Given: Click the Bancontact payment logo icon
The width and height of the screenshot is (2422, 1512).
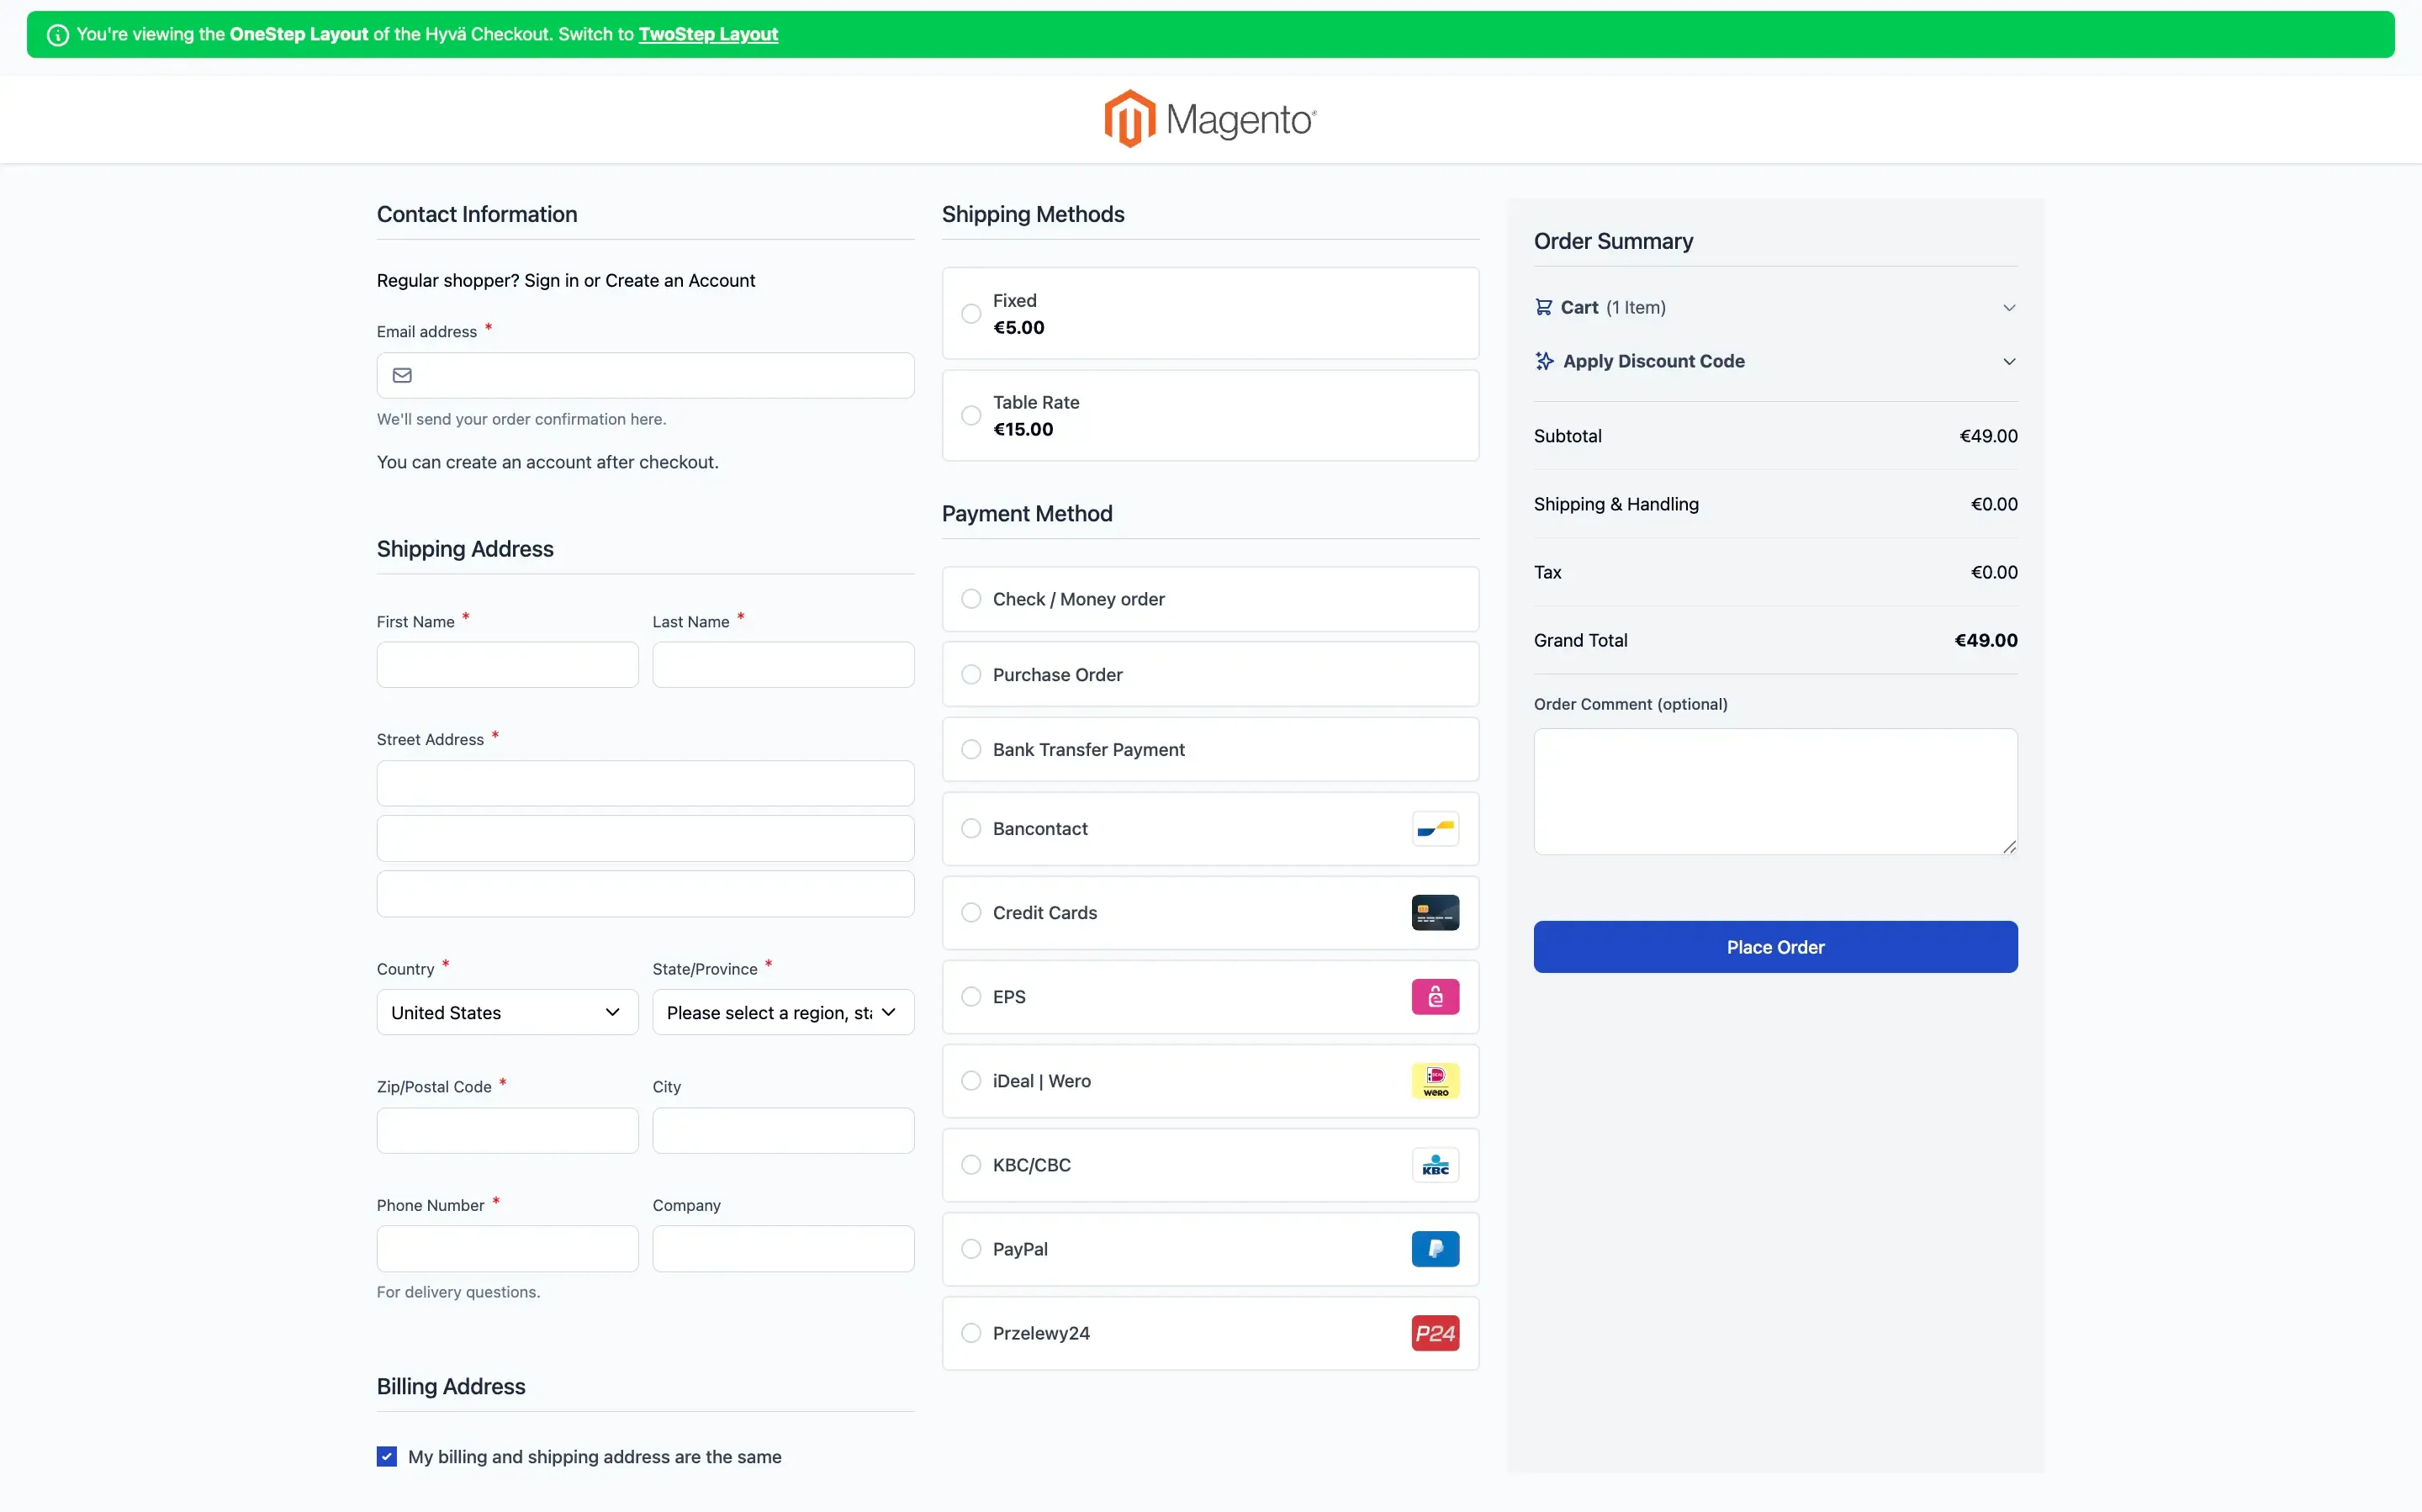Looking at the screenshot, I should [1434, 829].
